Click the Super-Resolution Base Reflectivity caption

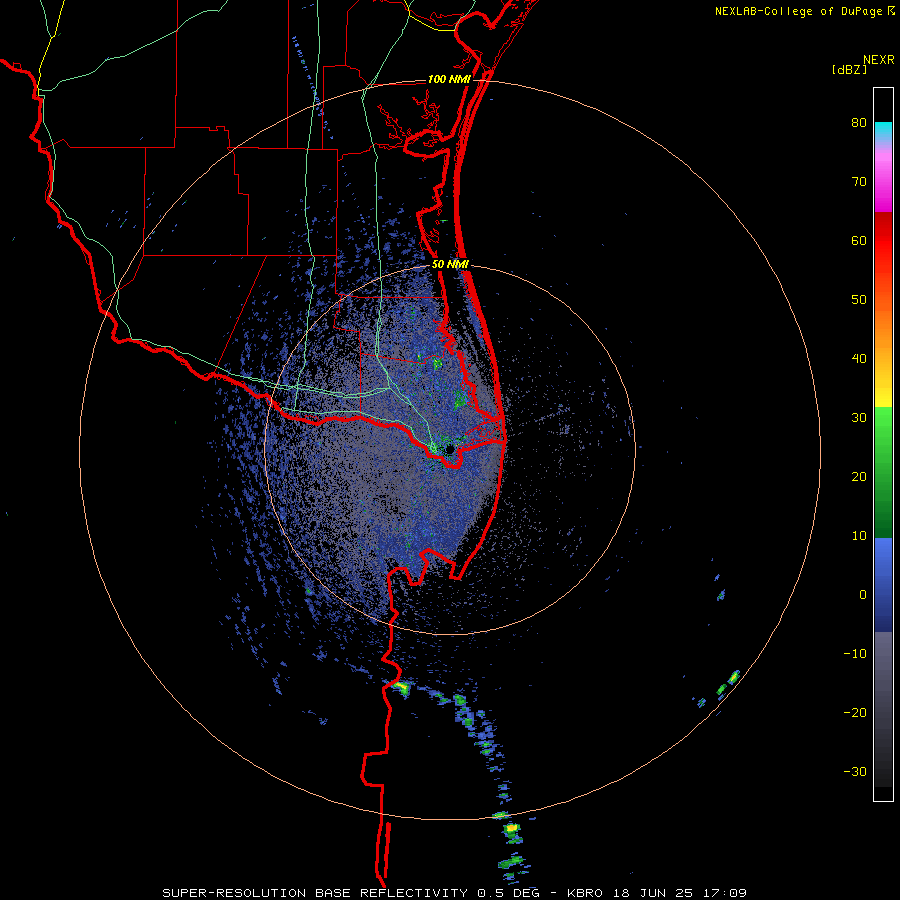(455, 893)
